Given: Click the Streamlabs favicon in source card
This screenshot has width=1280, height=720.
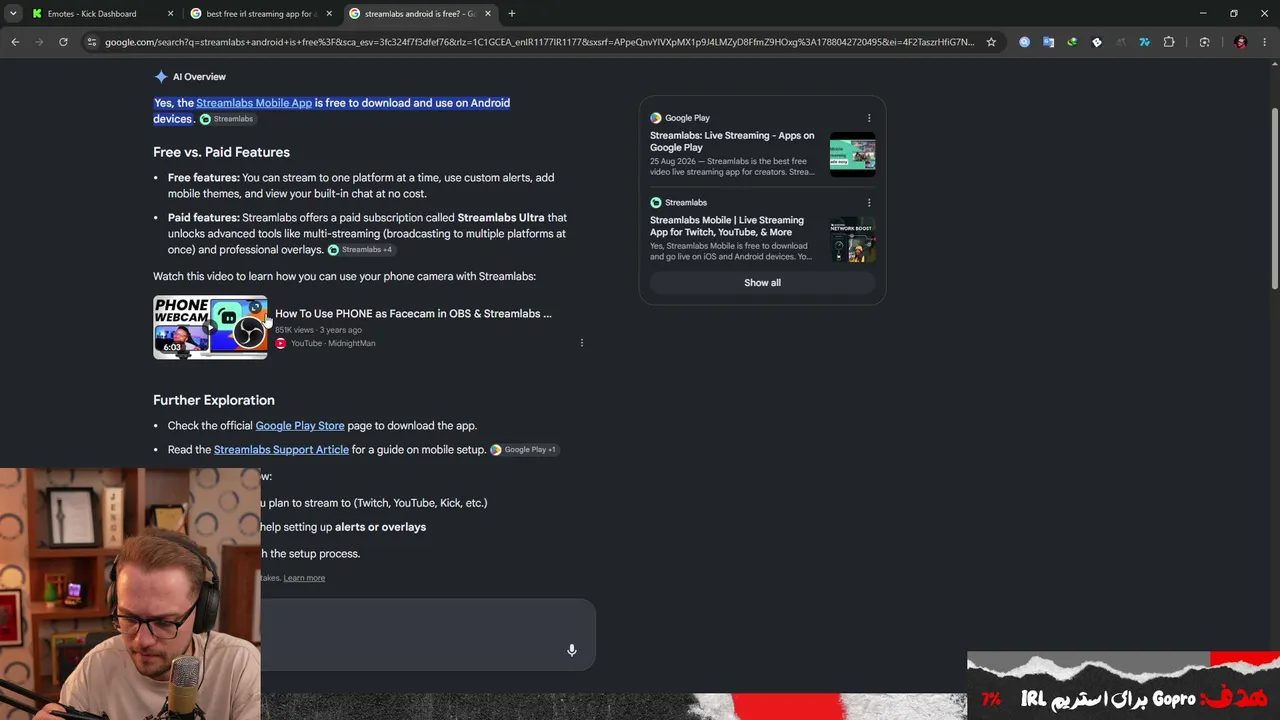Looking at the screenshot, I should coord(656,203).
